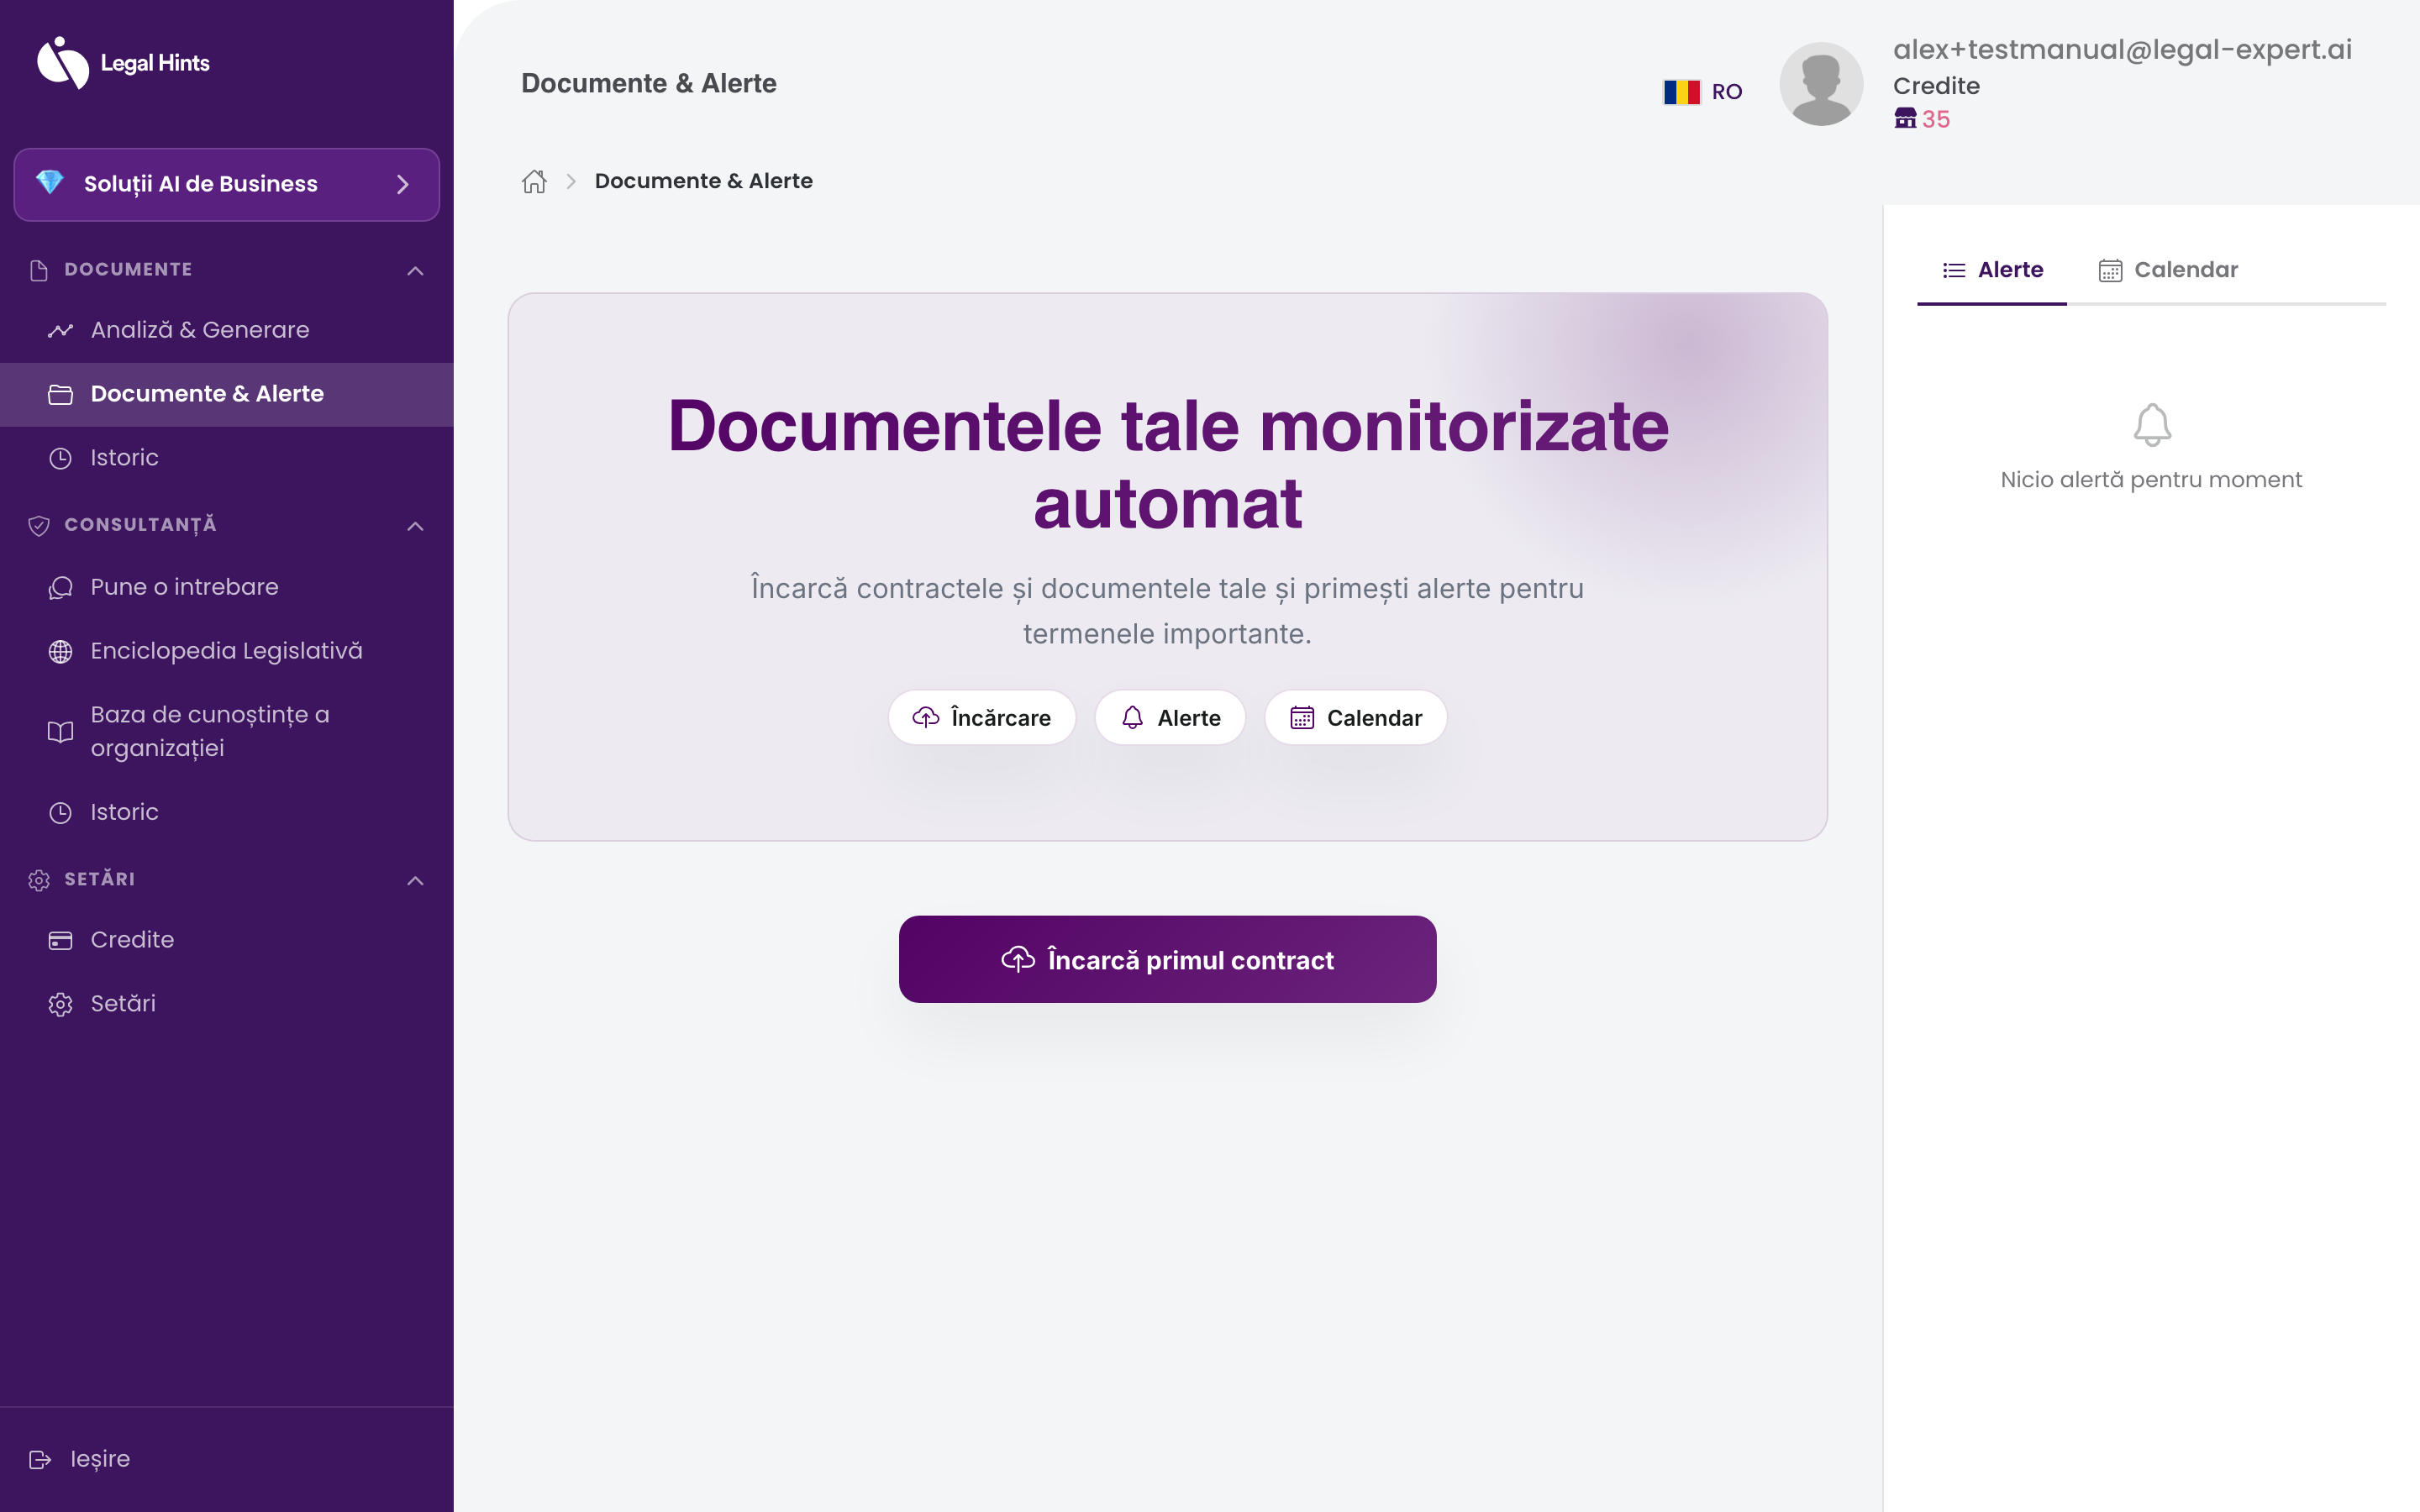2420x1512 pixels.
Task: Click the shield icon next to CONSULTANȚĂ
Action: (x=39, y=525)
